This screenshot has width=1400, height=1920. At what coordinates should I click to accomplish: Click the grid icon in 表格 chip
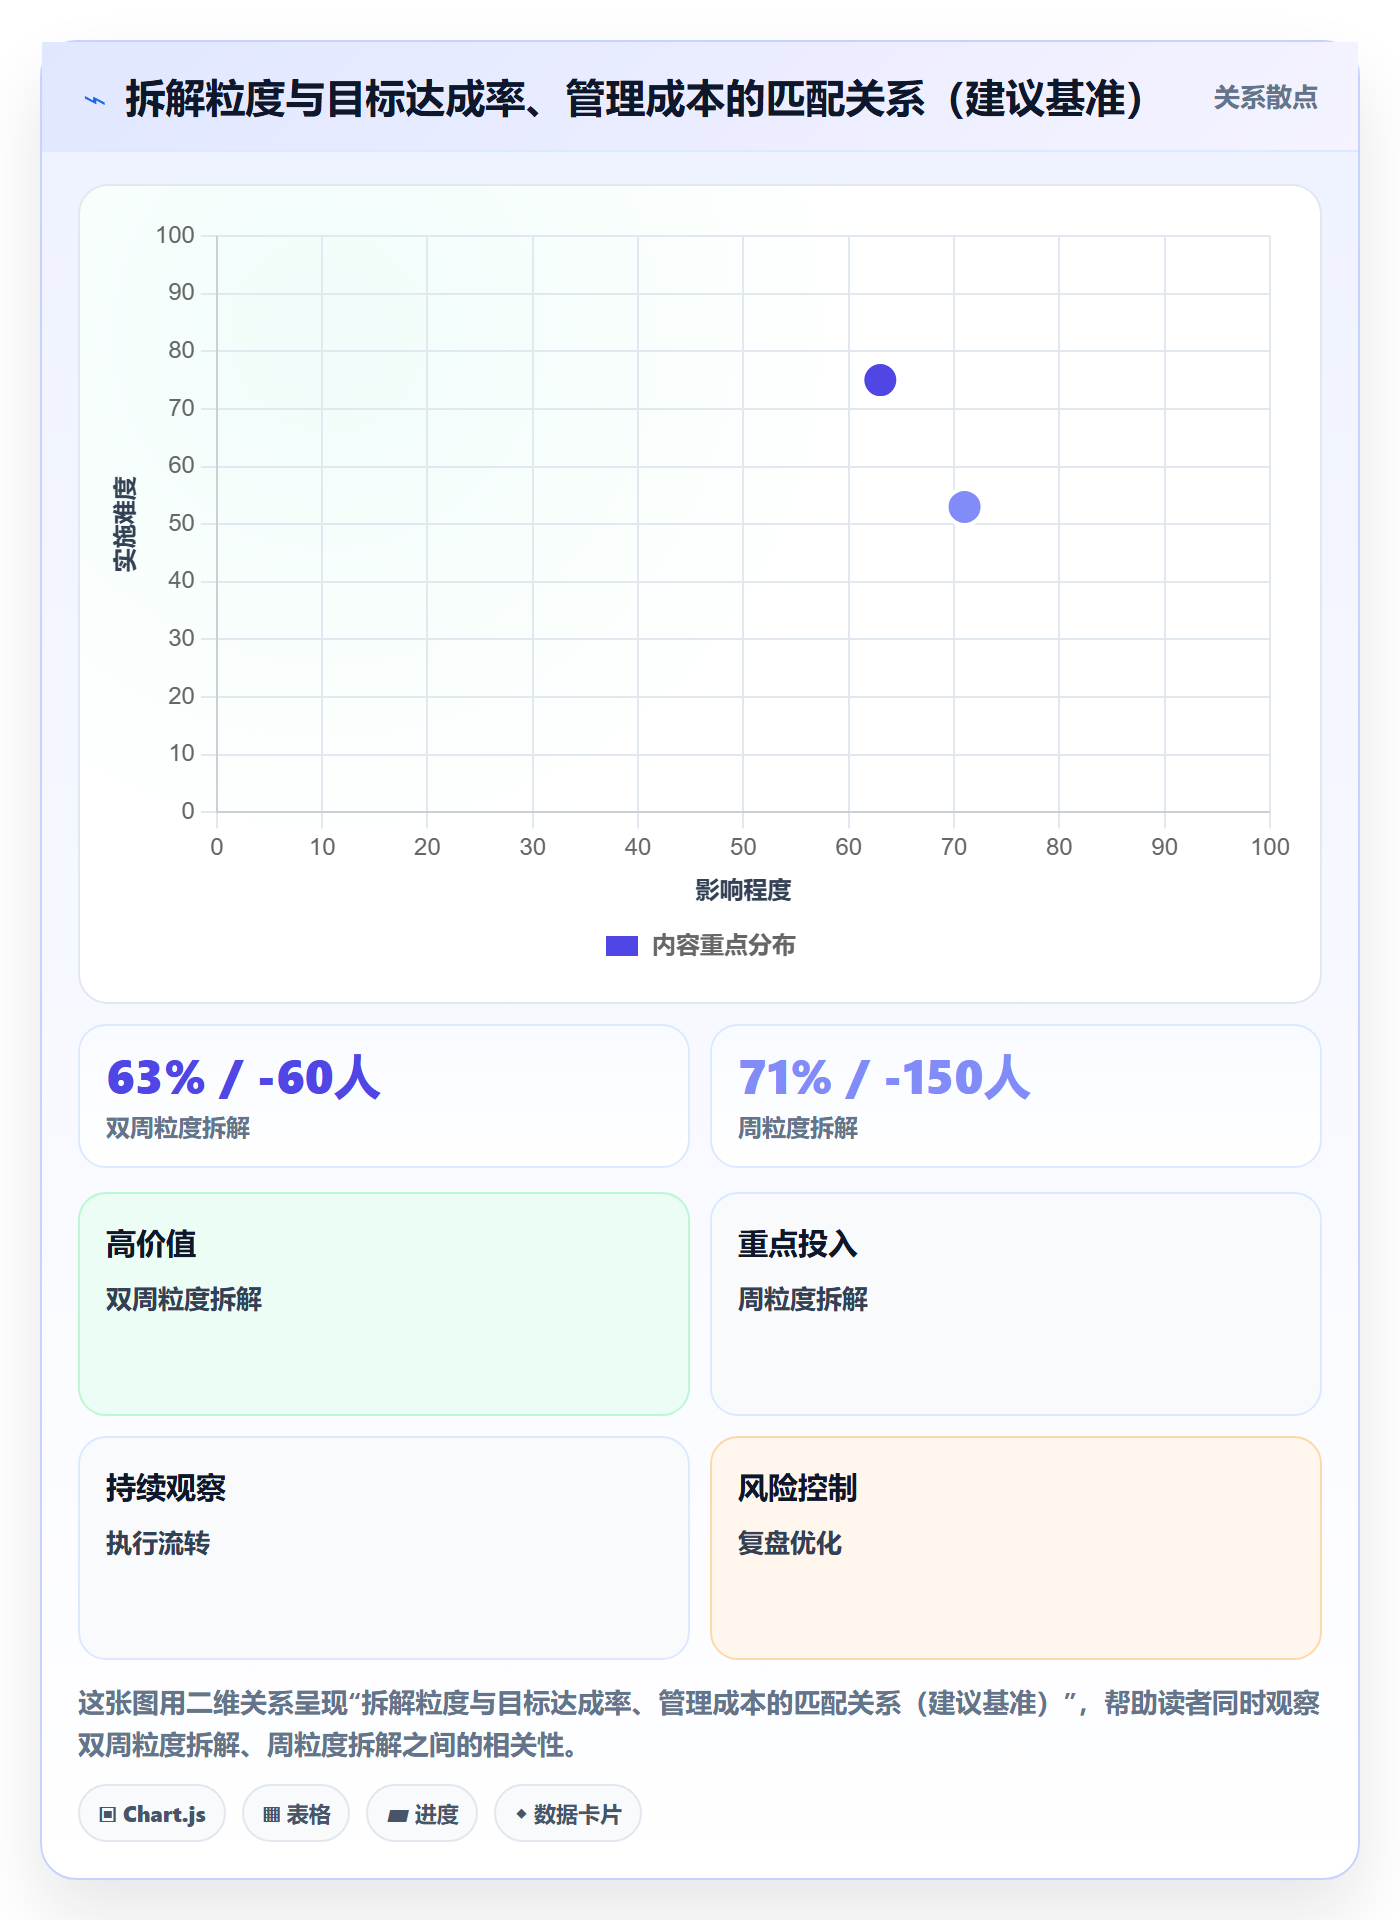coord(272,1815)
